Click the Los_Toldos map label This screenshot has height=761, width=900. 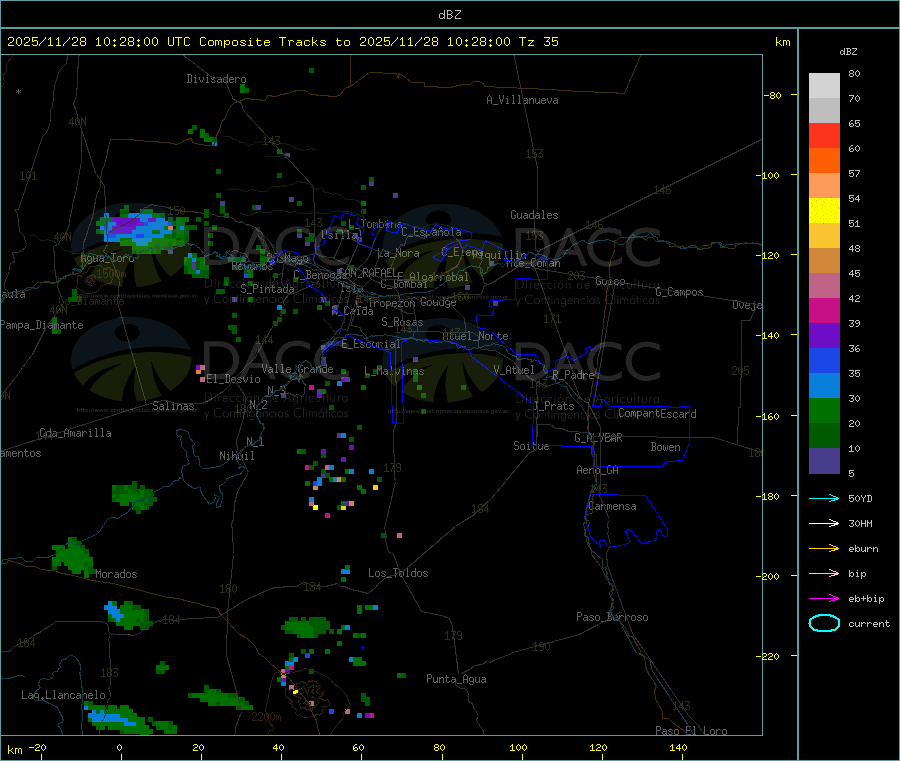(x=398, y=573)
